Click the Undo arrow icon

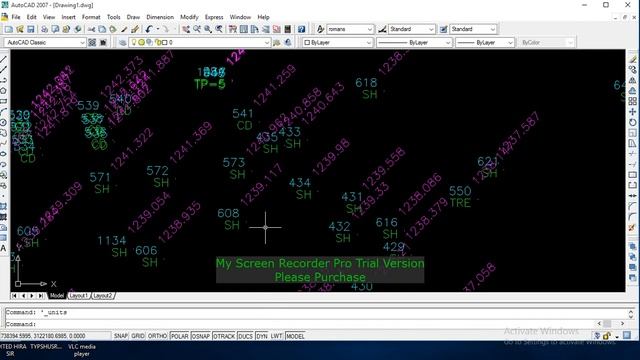(149, 29)
